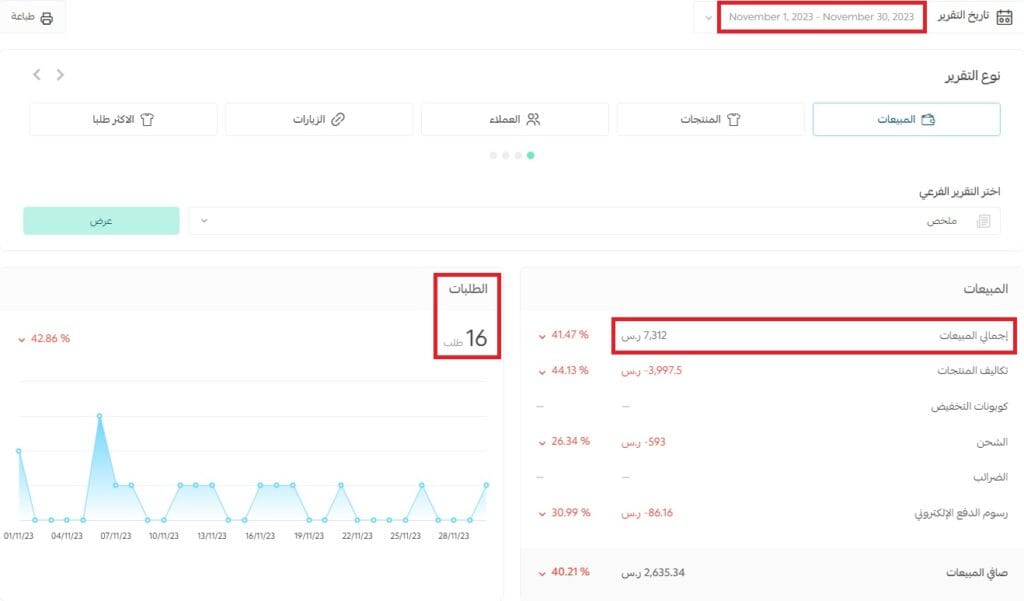Click the people icon on العملاء tab
Image resolution: width=1024 pixels, height=601 pixels.
coord(534,119)
